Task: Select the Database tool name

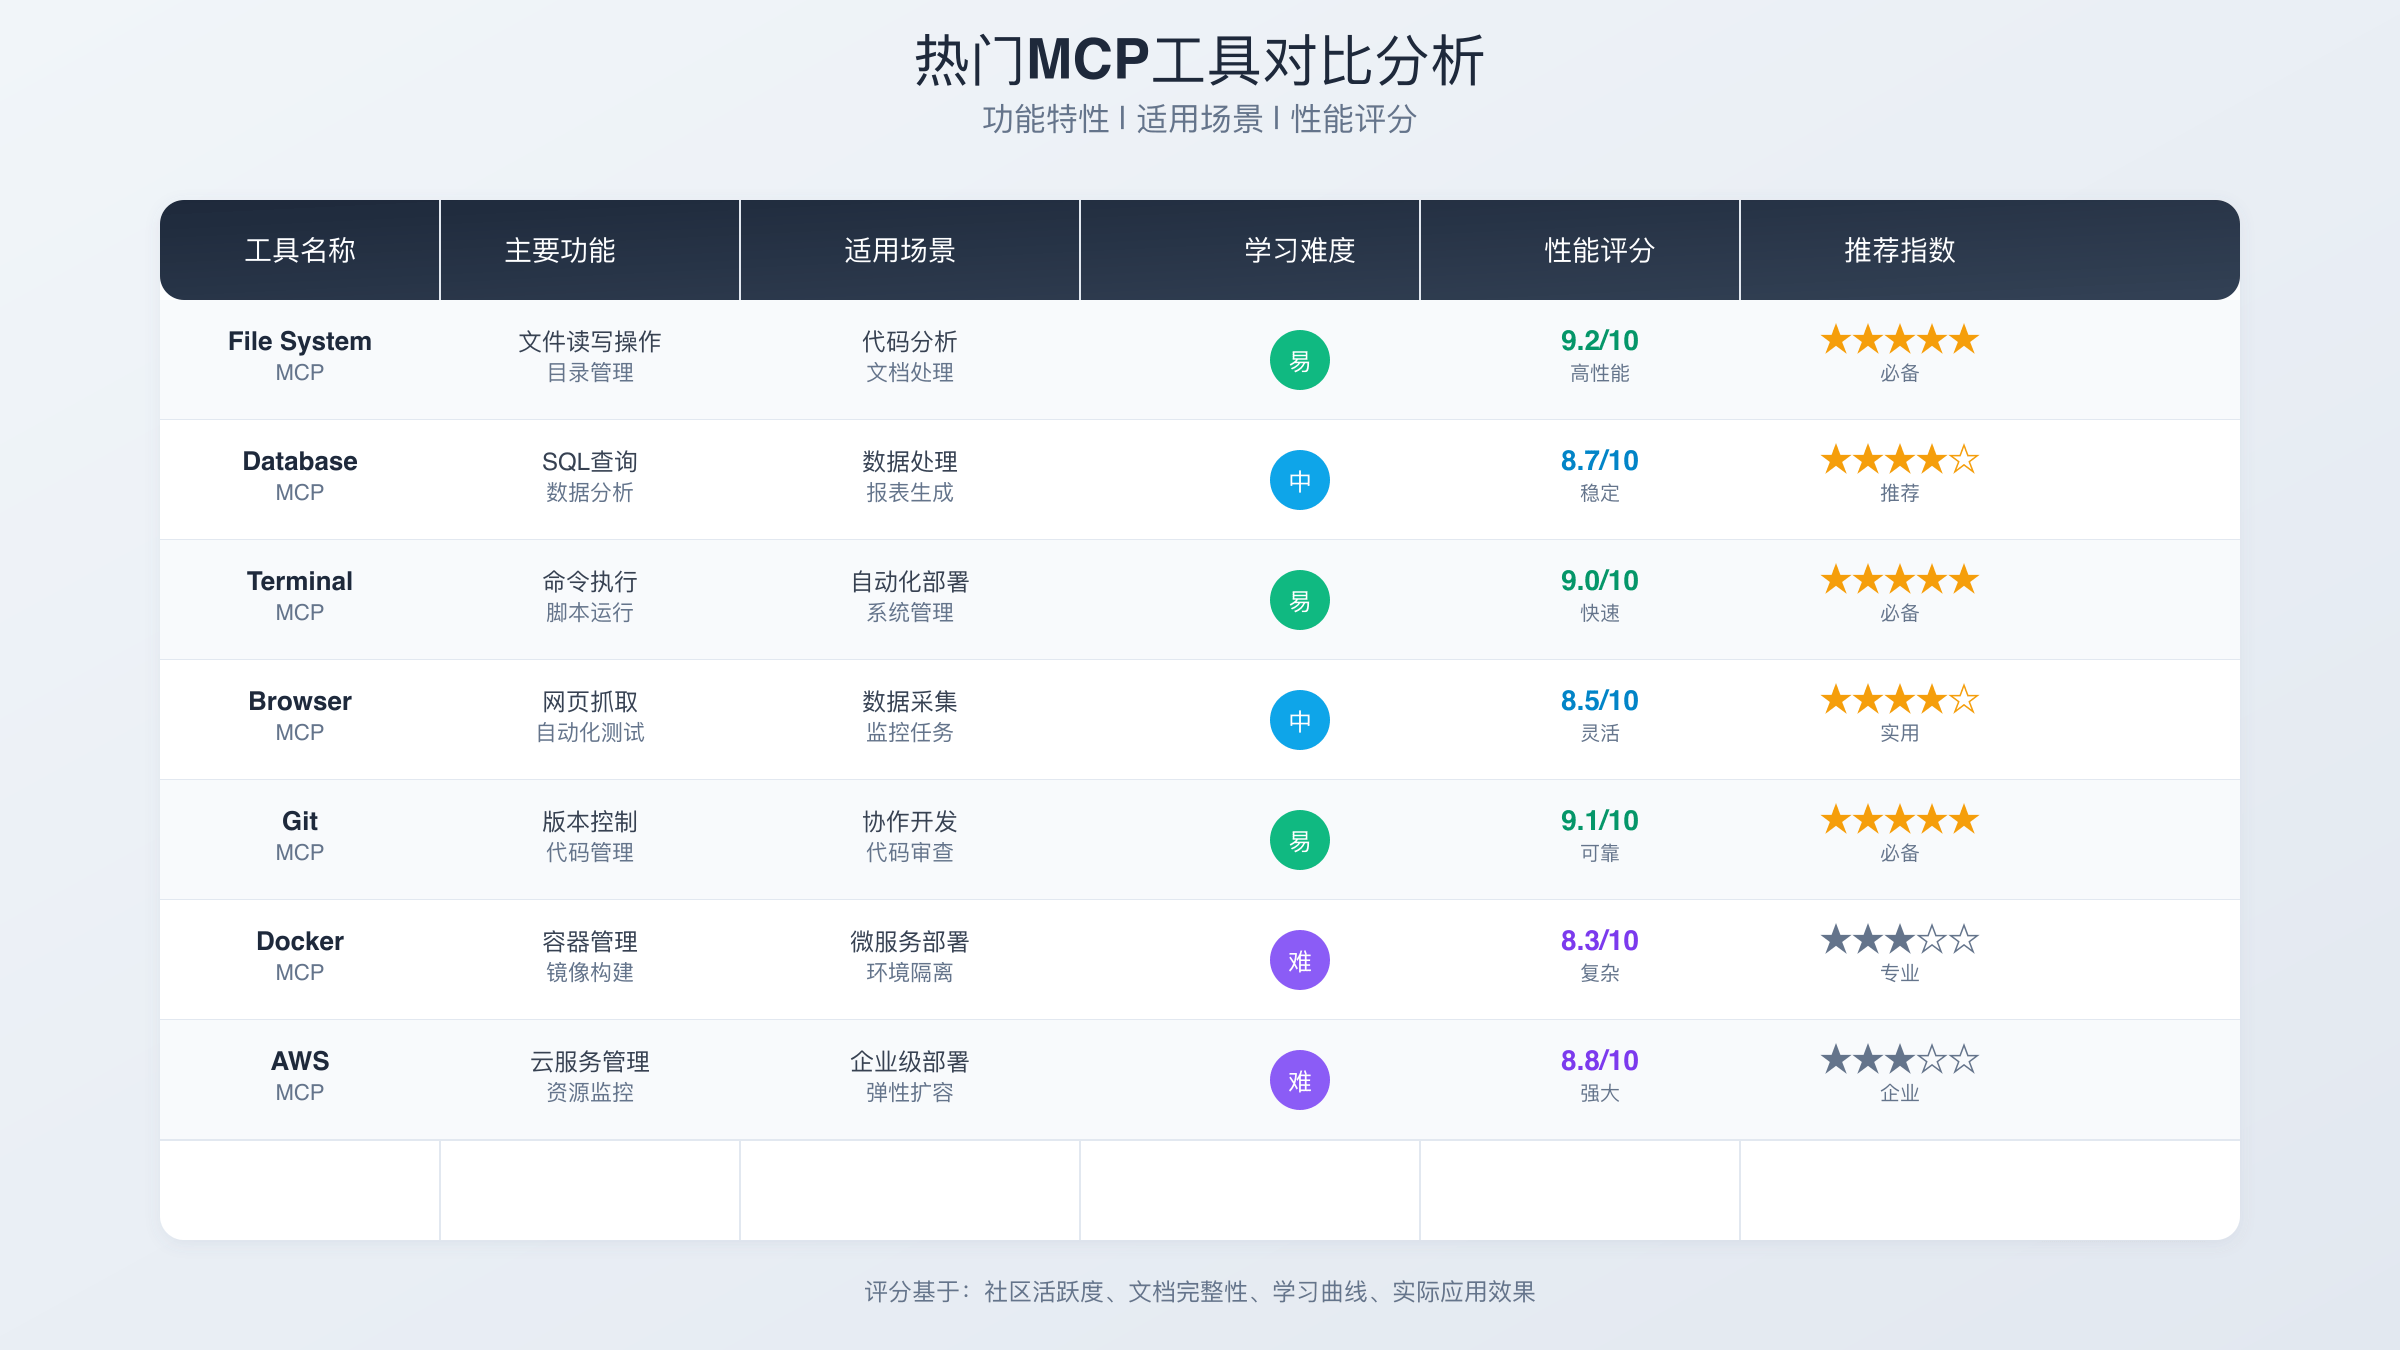Action: [300, 461]
